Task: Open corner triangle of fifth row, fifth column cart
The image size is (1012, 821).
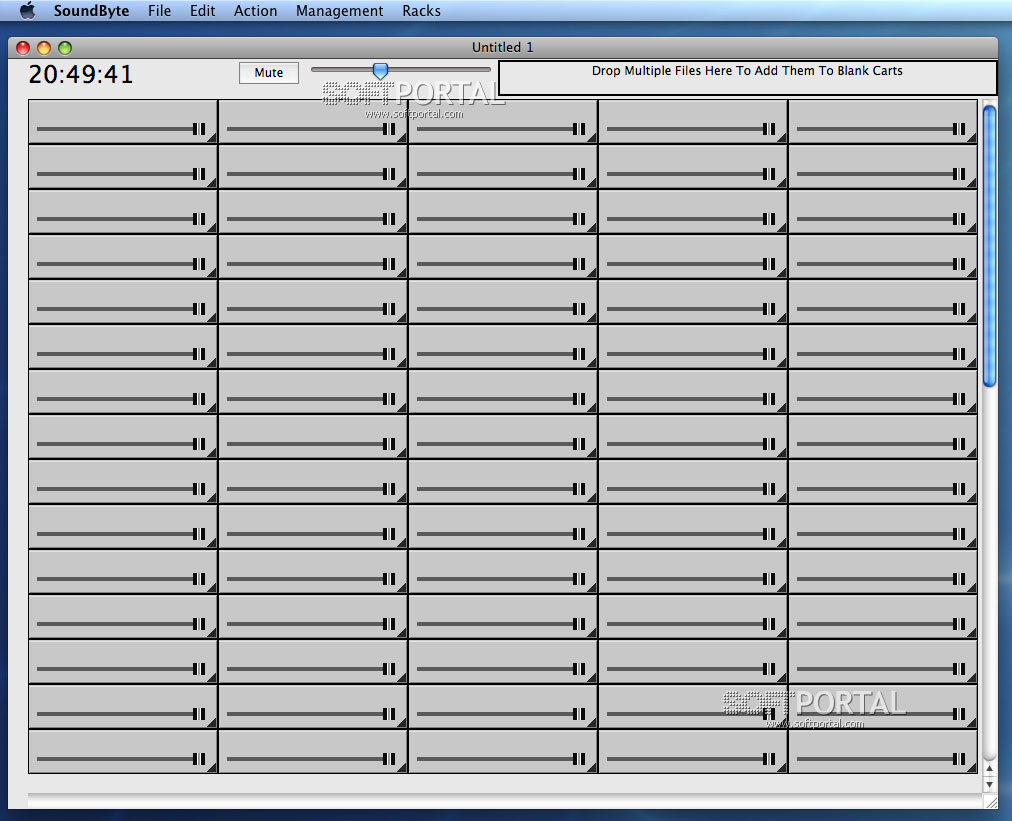Action: tap(972, 318)
